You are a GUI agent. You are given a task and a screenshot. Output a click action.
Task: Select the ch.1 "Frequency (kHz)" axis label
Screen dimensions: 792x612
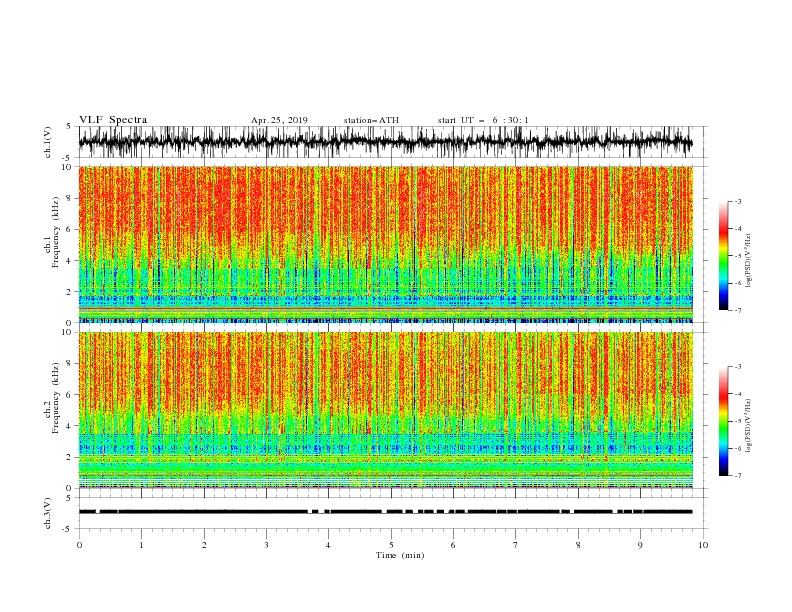(56, 232)
